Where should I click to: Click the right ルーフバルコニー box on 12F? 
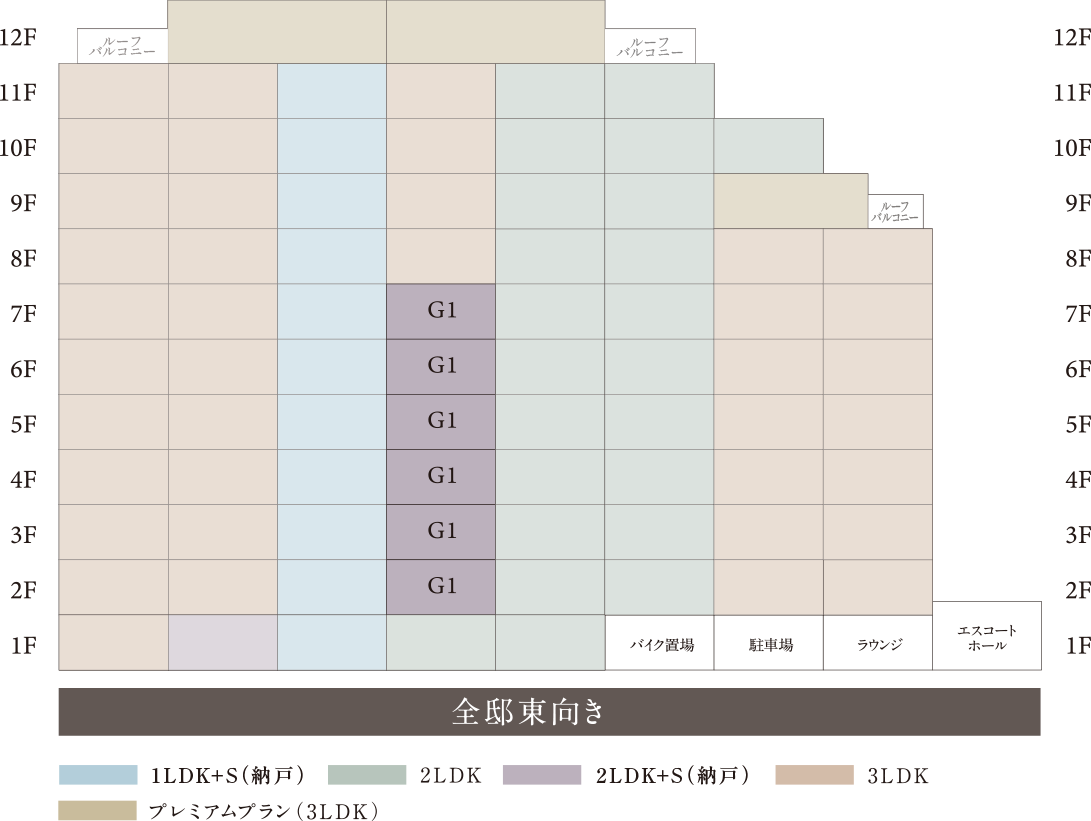[650, 46]
